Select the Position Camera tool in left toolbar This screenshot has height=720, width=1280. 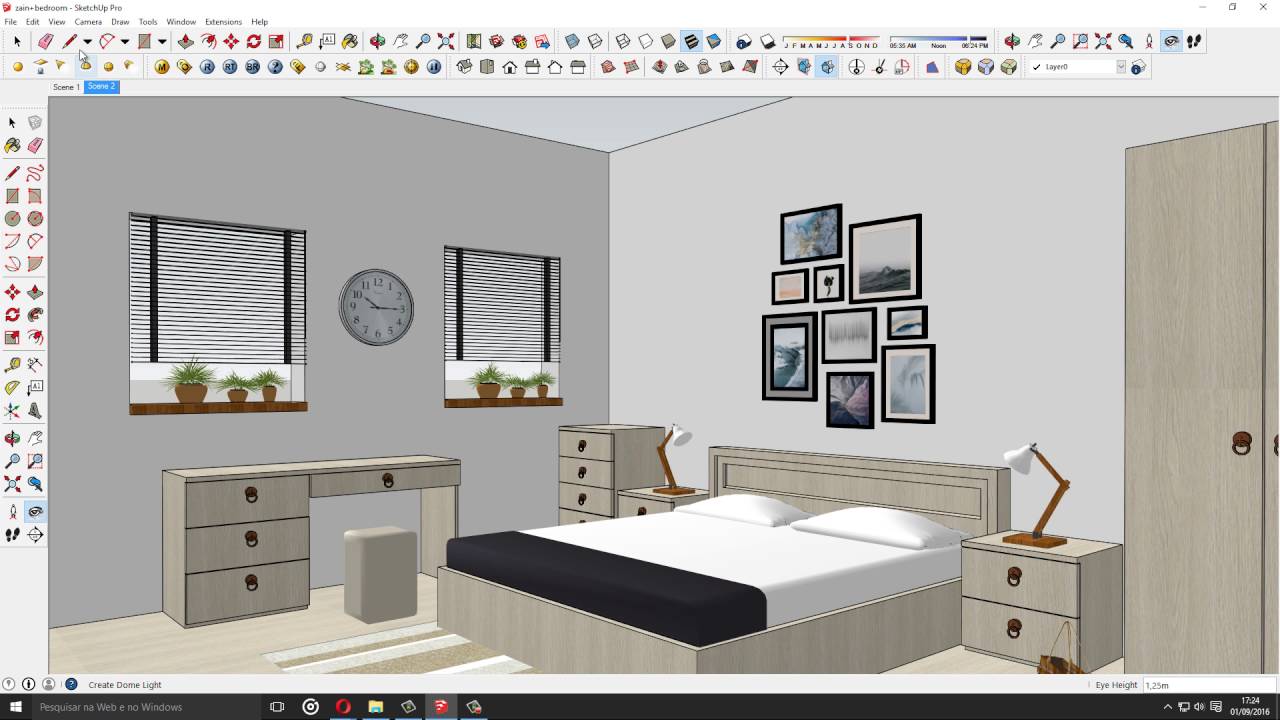coord(12,511)
